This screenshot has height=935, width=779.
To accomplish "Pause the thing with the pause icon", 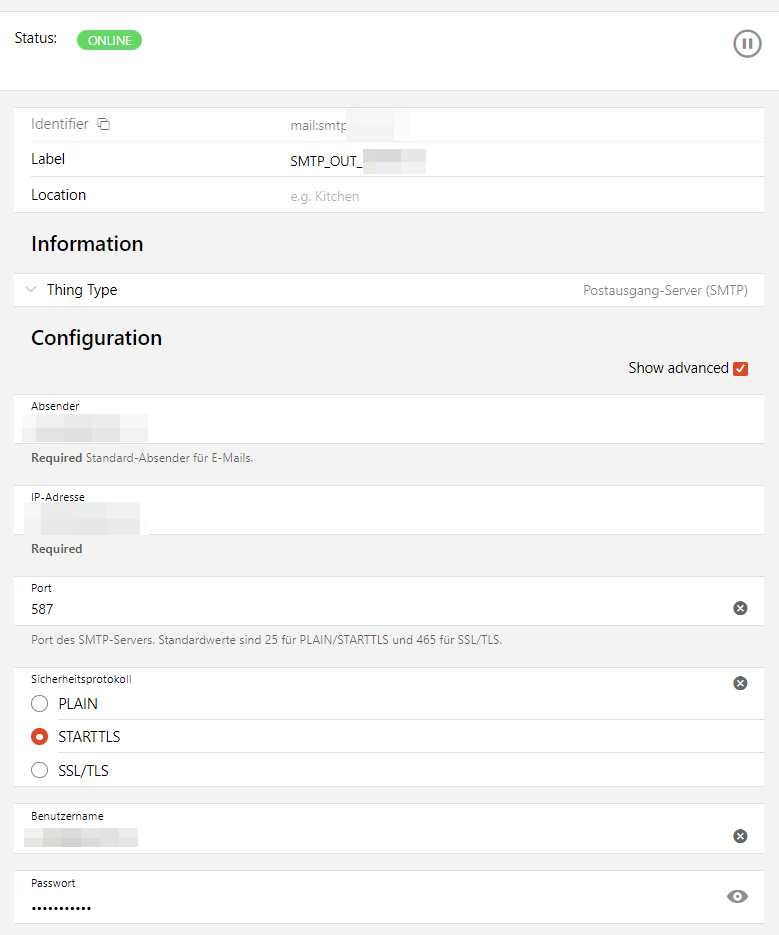I will click(747, 44).
